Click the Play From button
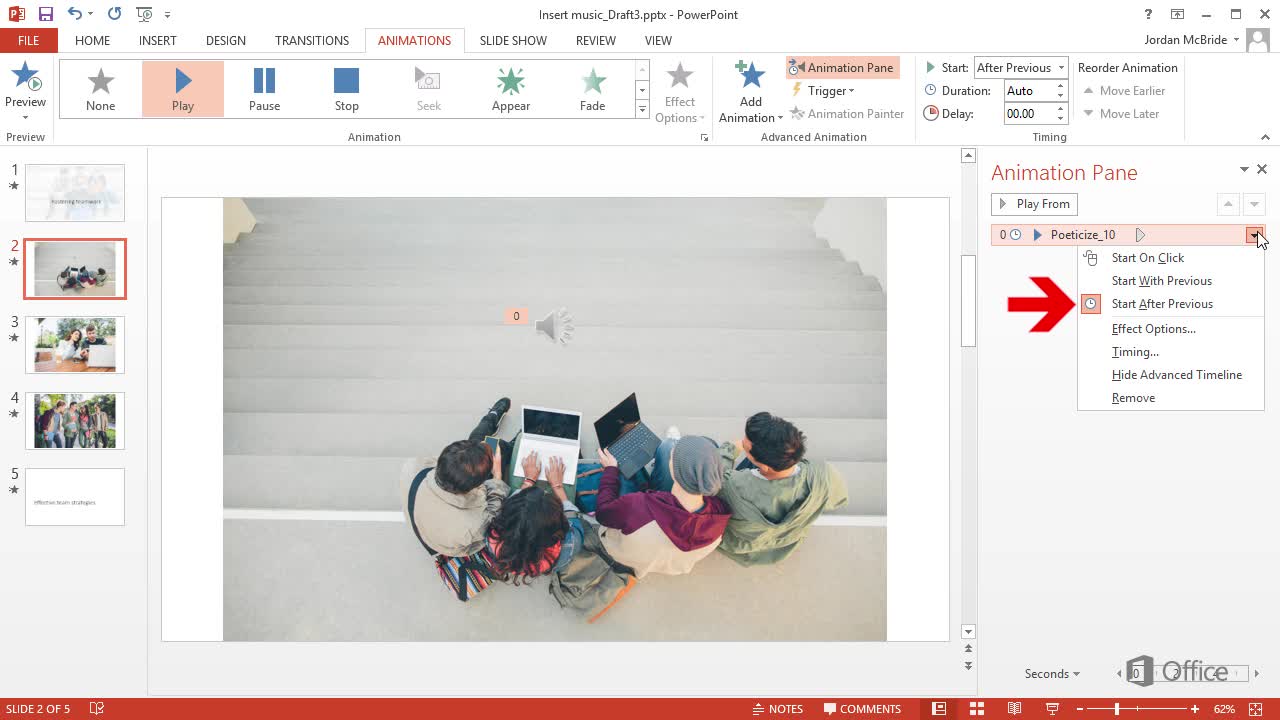1280x720 pixels. click(1034, 204)
